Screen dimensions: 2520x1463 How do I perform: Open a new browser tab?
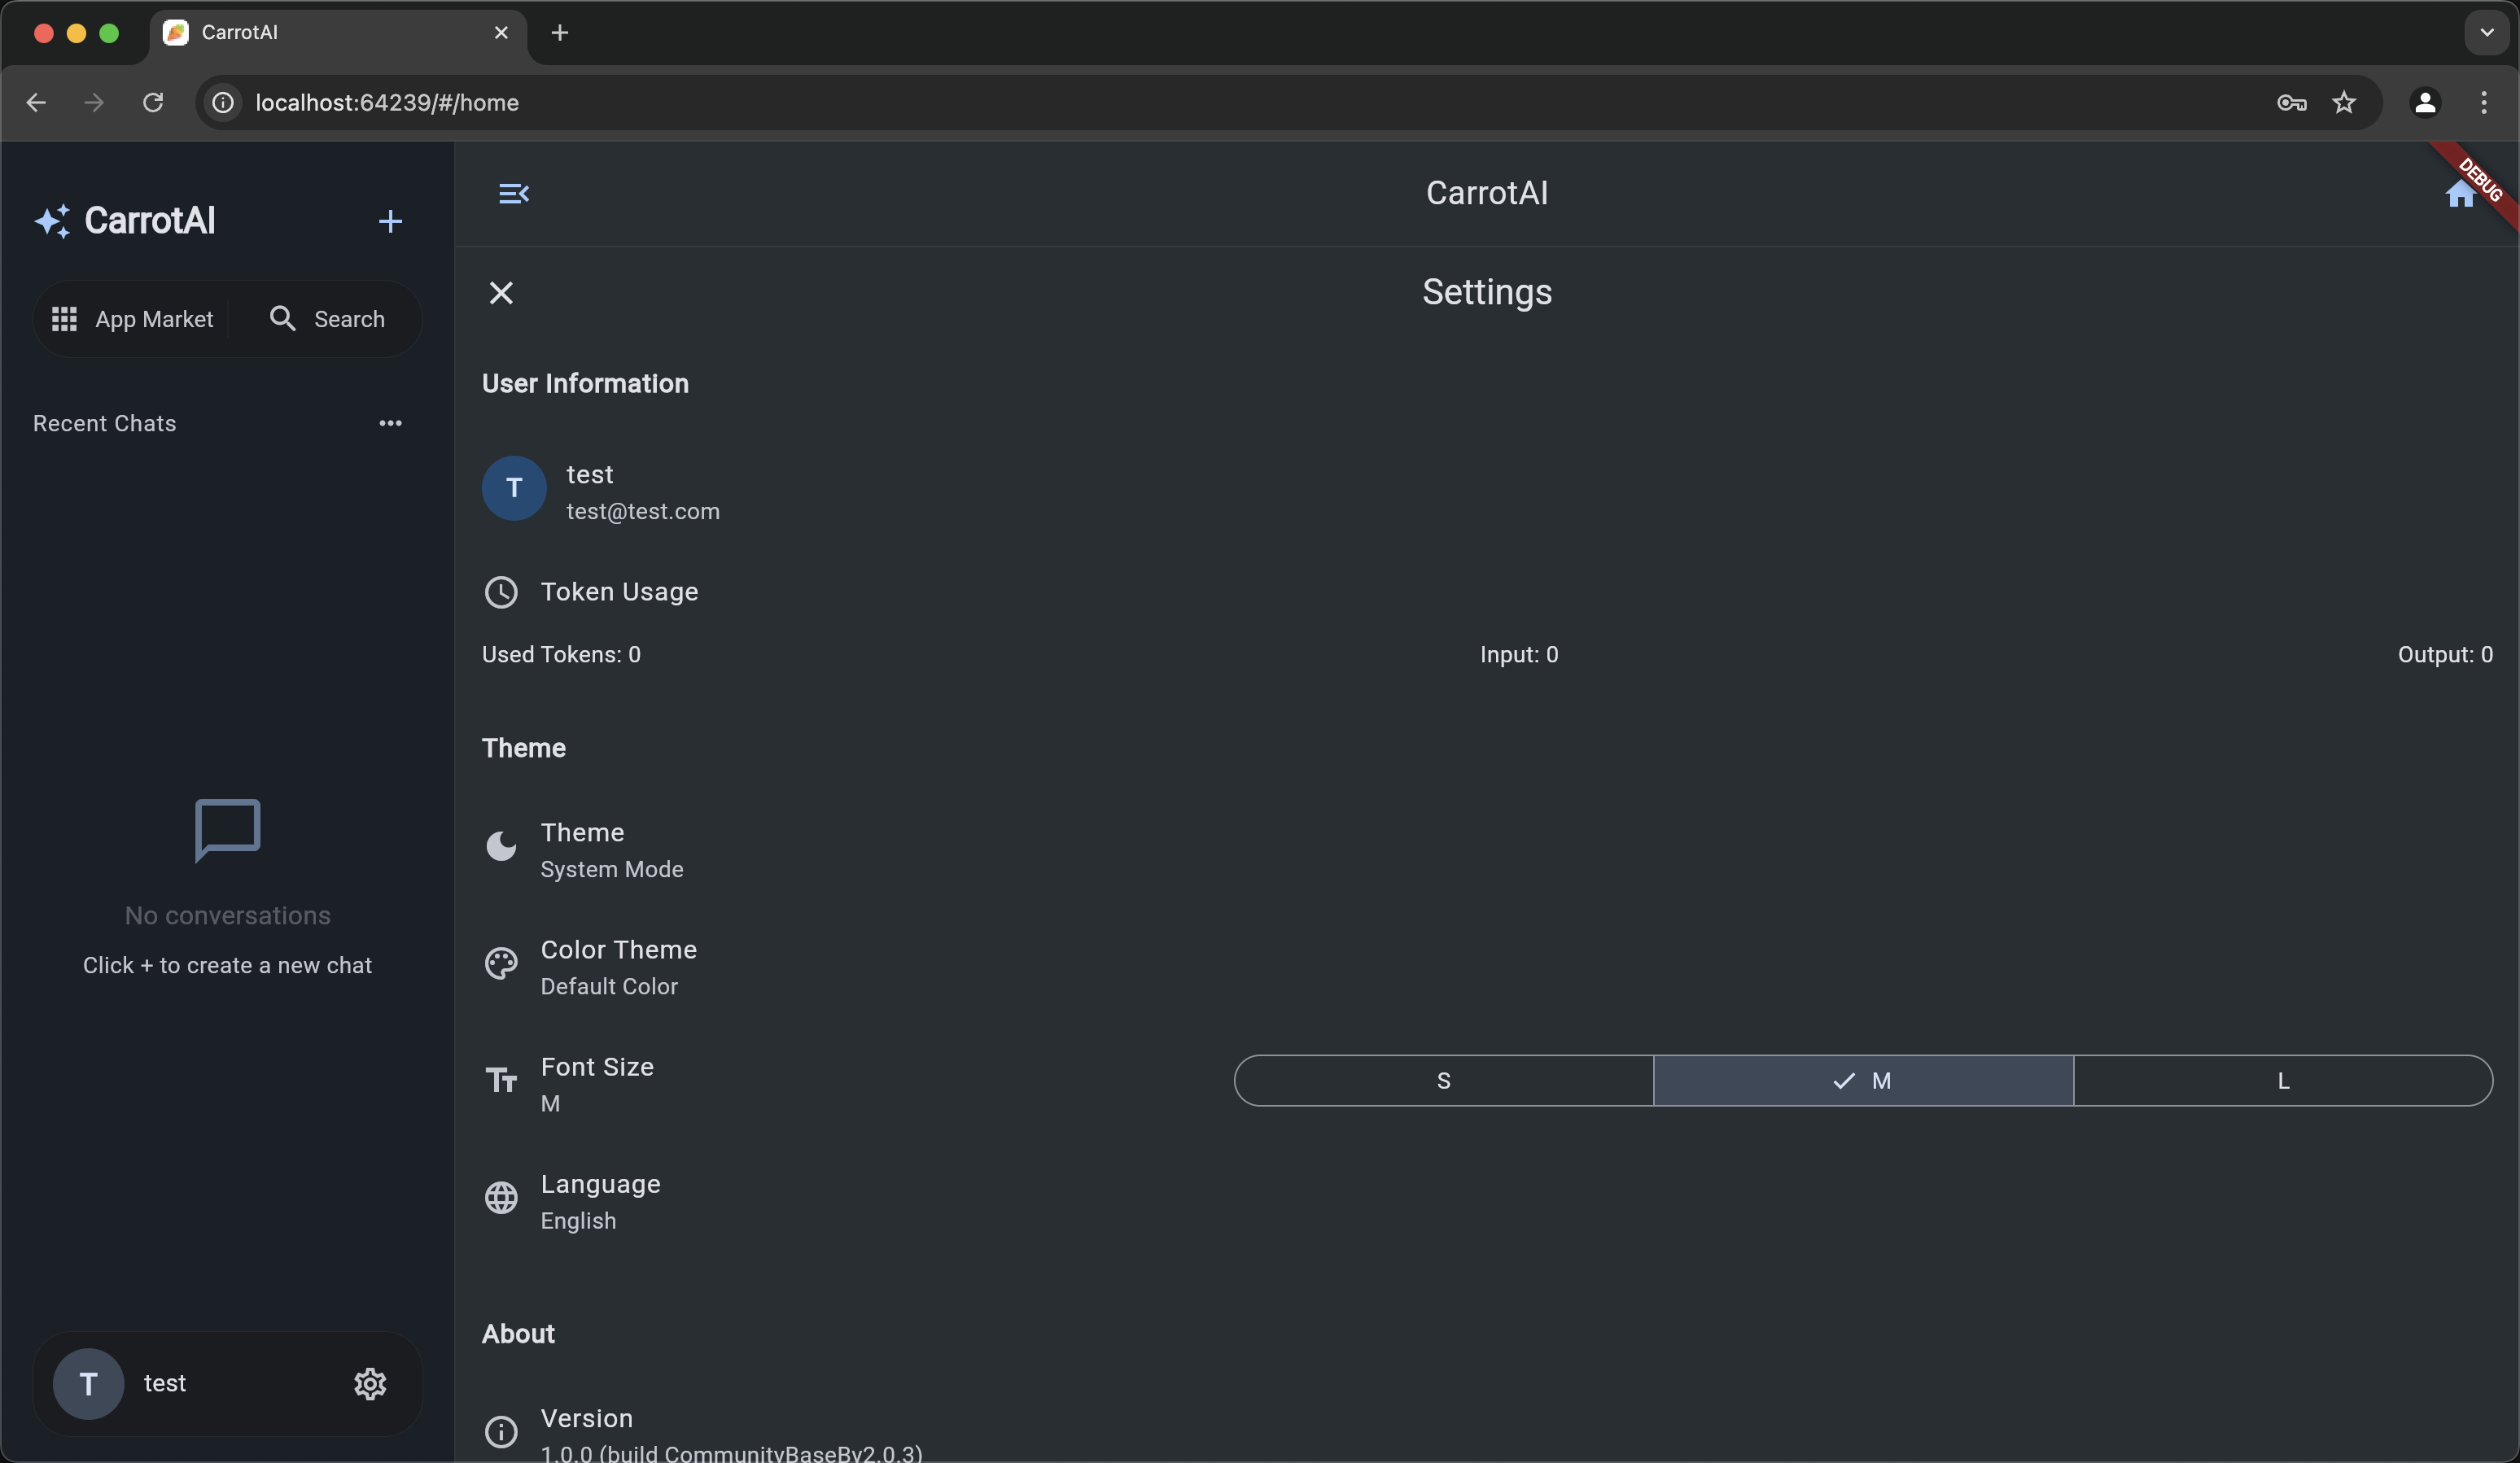click(x=560, y=32)
